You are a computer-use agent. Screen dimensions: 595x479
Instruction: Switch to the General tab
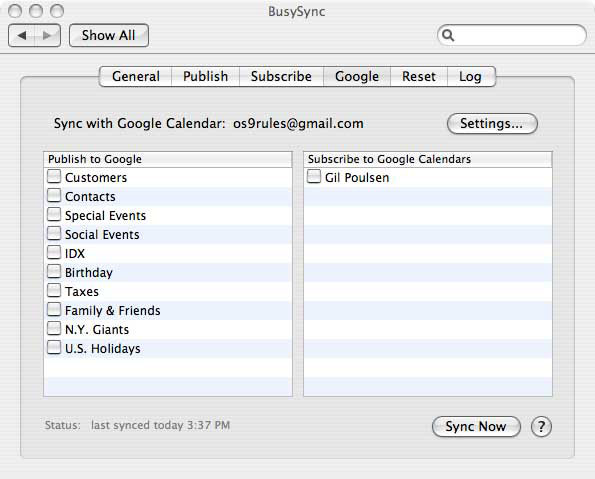coord(135,76)
